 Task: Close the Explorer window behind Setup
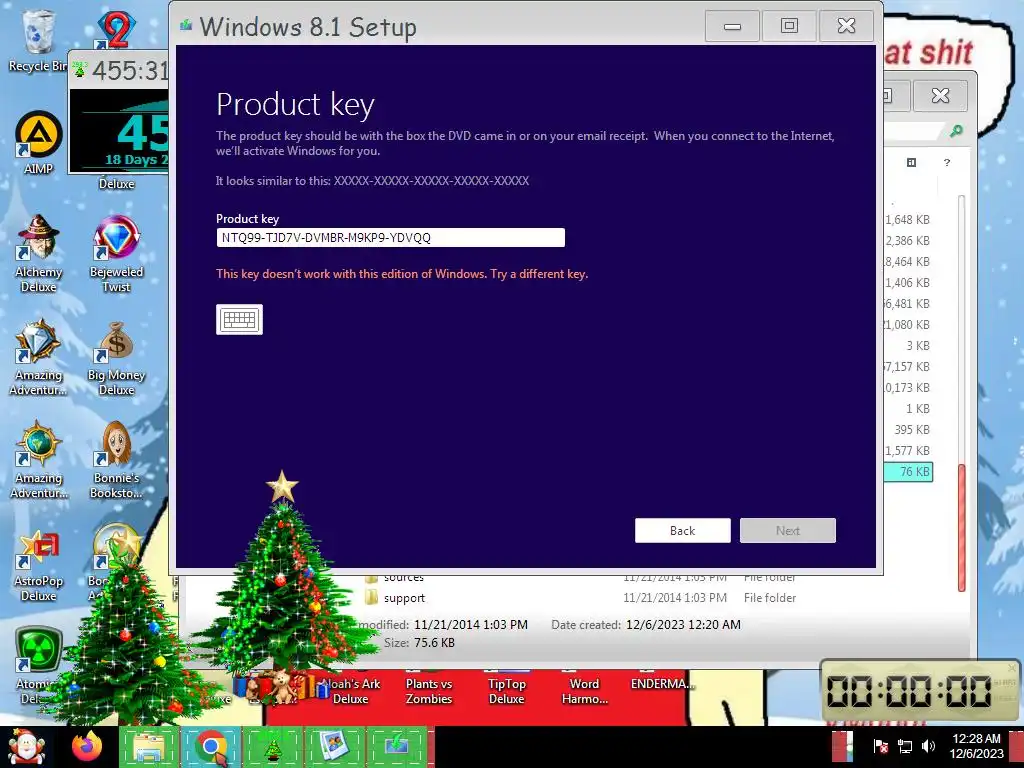coord(940,95)
